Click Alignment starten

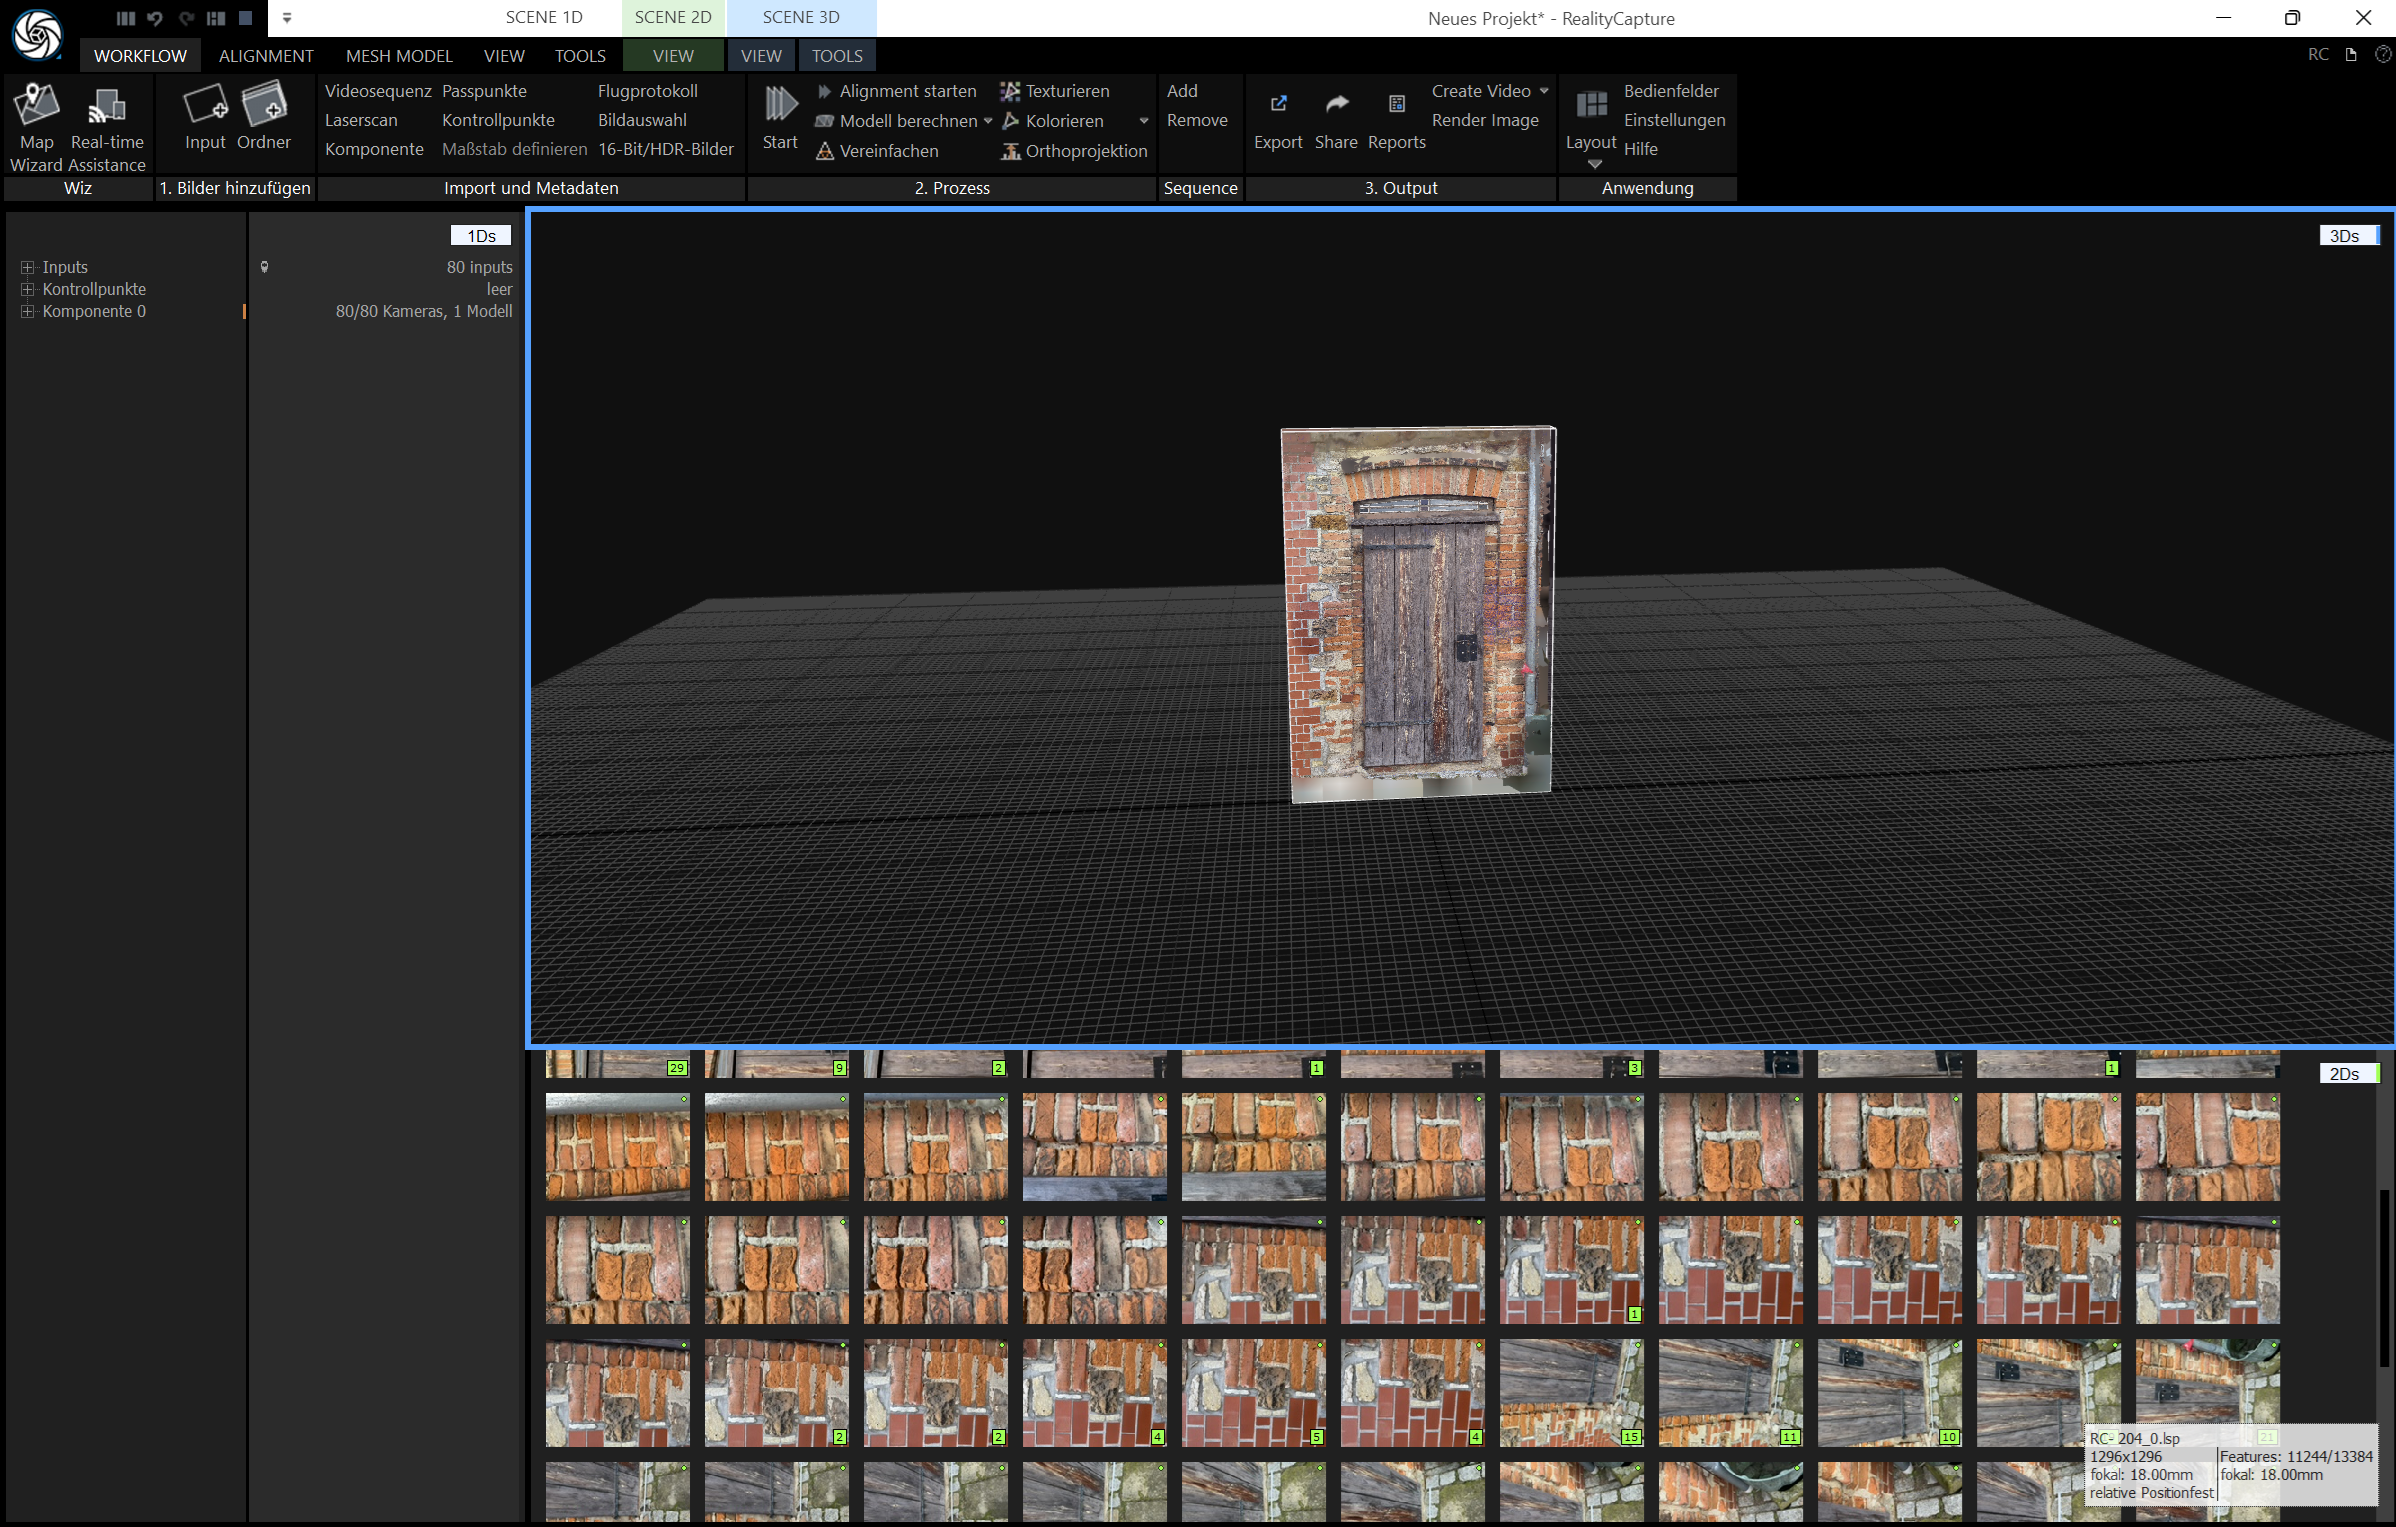point(897,91)
